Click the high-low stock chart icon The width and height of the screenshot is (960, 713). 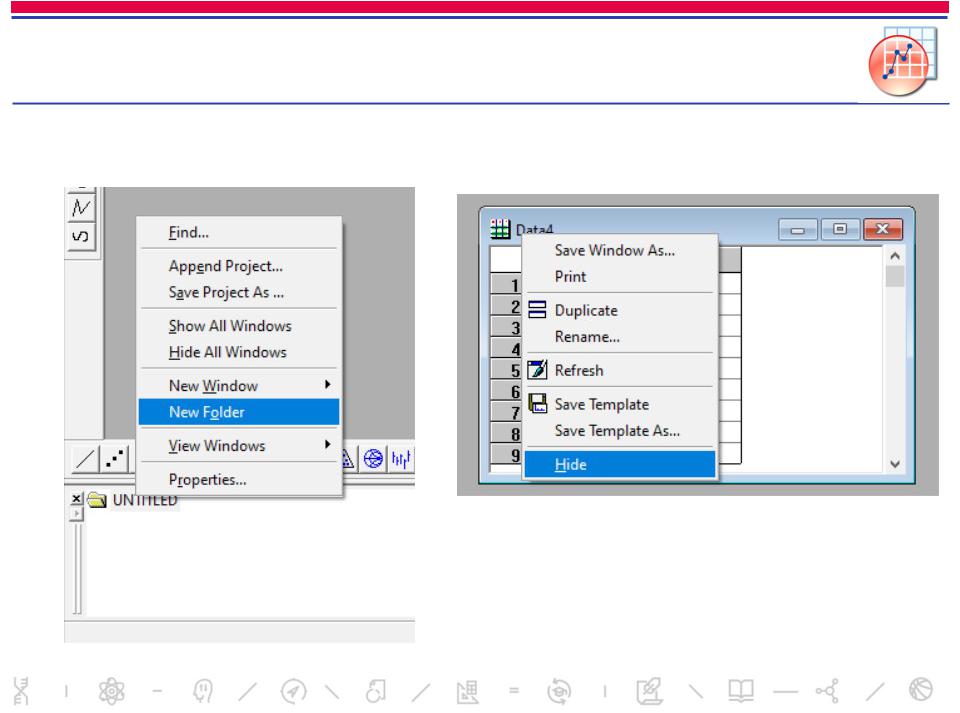pos(401,458)
